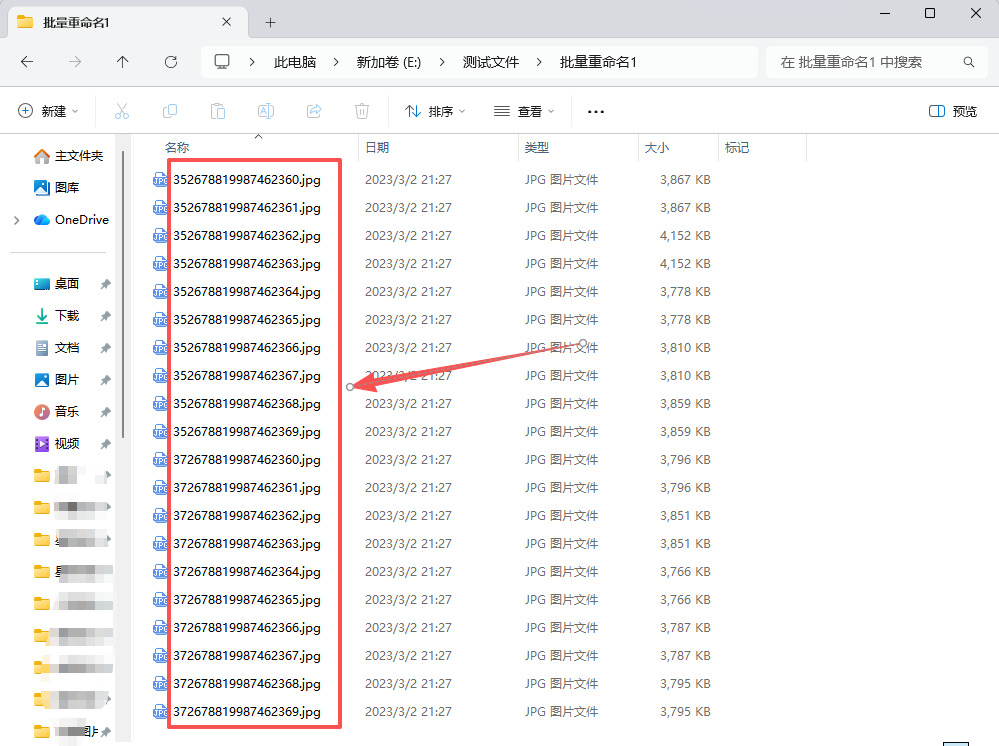Click the Paste clipboard icon
This screenshot has width=999, height=746.
(218, 111)
